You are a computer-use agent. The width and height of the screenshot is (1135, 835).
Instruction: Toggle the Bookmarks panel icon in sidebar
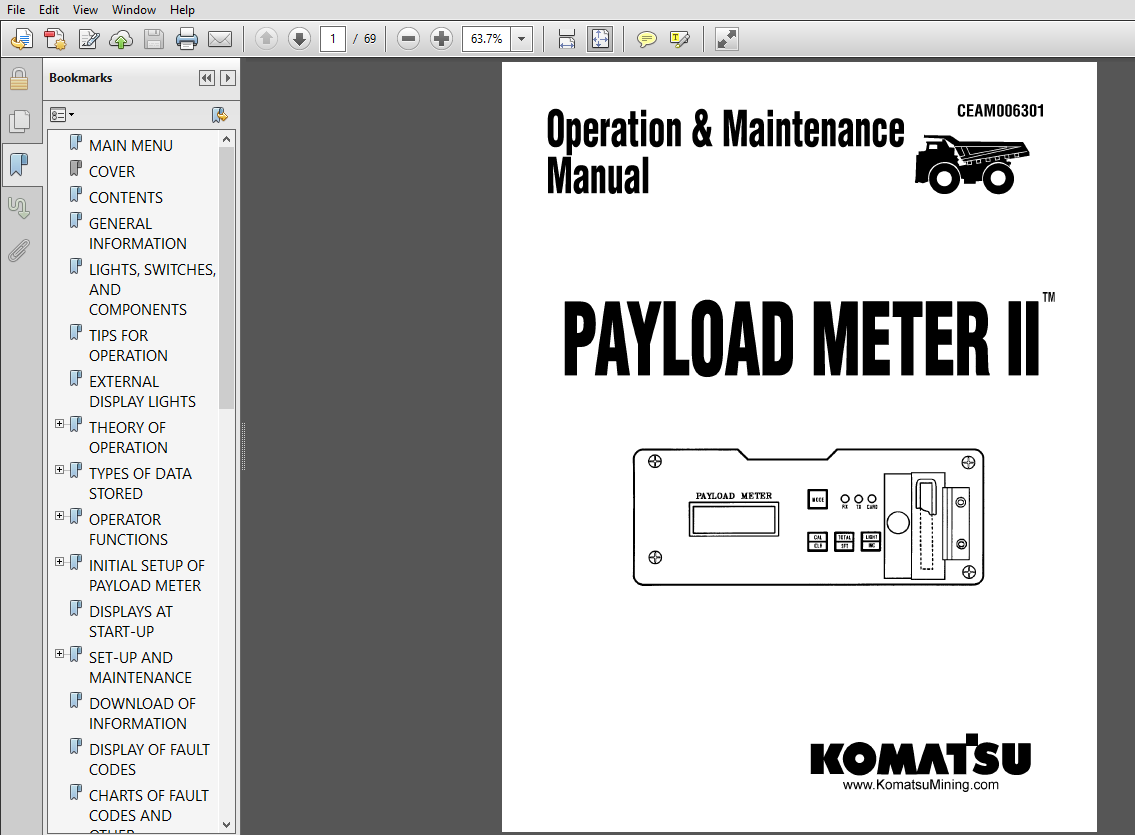pyautogui.click(x=19, y=164)
